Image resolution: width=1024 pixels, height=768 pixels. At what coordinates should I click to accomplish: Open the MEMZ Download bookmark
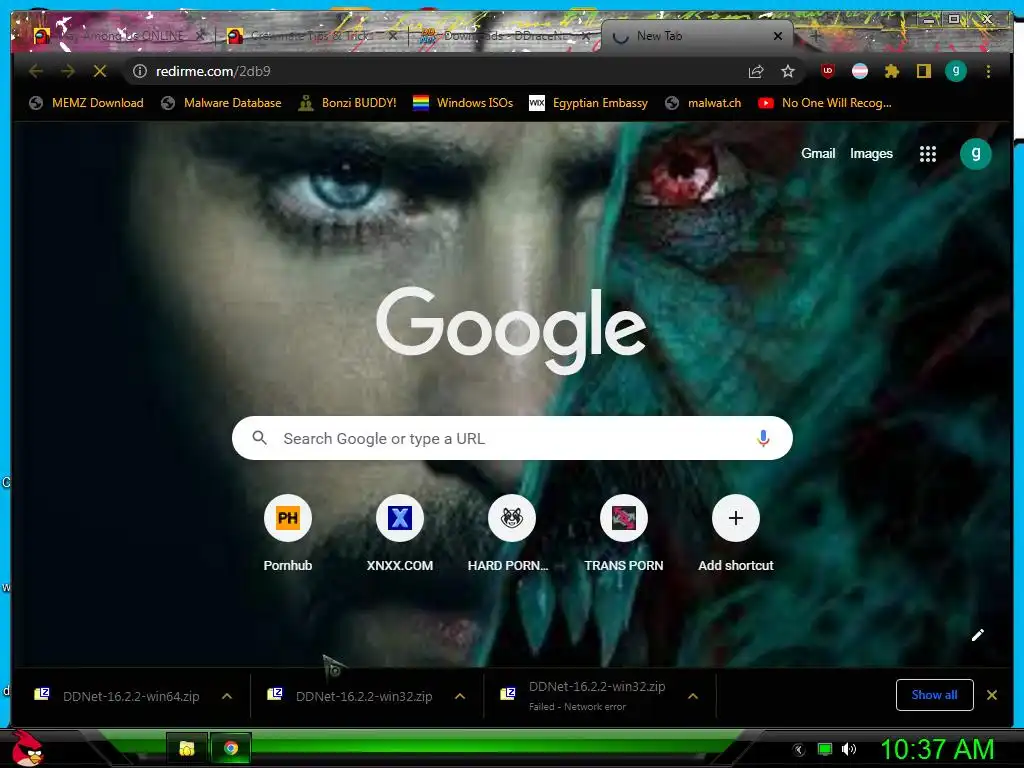tap(86, 103)
